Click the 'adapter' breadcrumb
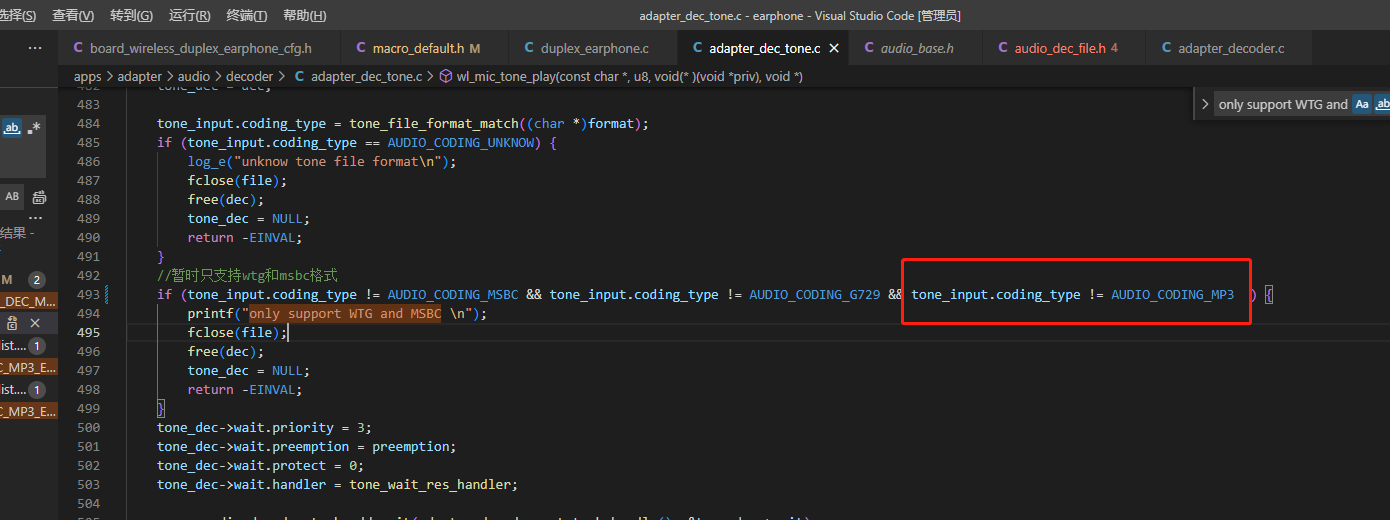The height and width of the screenshot is (520, 1390). click(x=139, y=76)
